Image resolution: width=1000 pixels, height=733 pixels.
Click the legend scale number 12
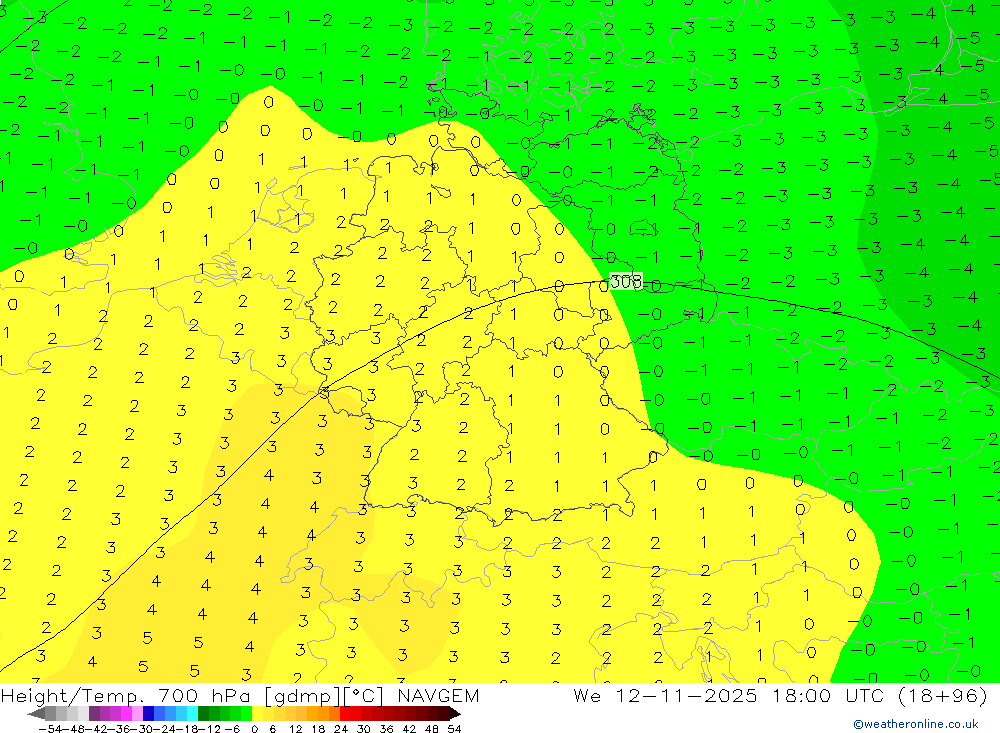point(295,729)
